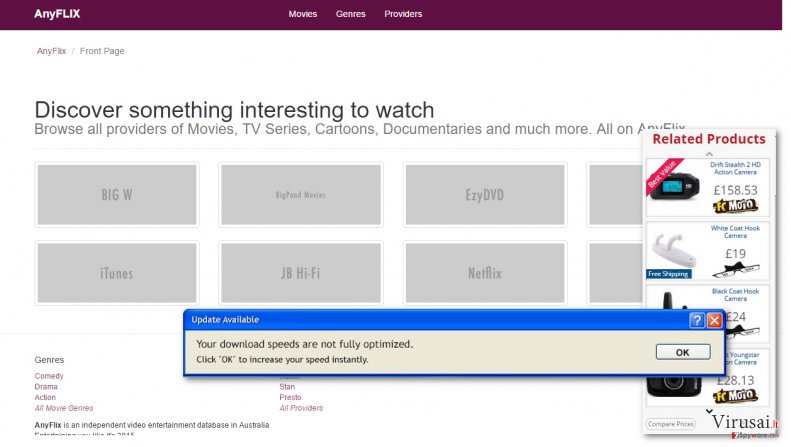Open the Drama genre link
Image resolution: width=791 pixels, height=447 pixels.
(x=46, y=386)
